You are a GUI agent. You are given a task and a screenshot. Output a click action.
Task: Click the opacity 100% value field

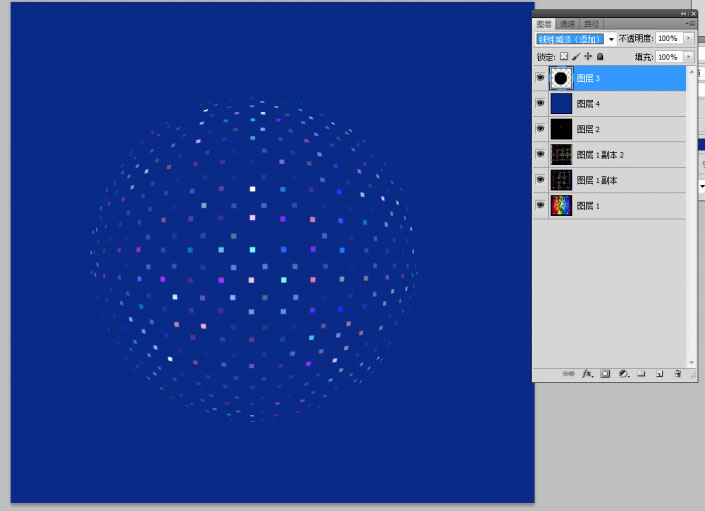(x=669, y=39)
